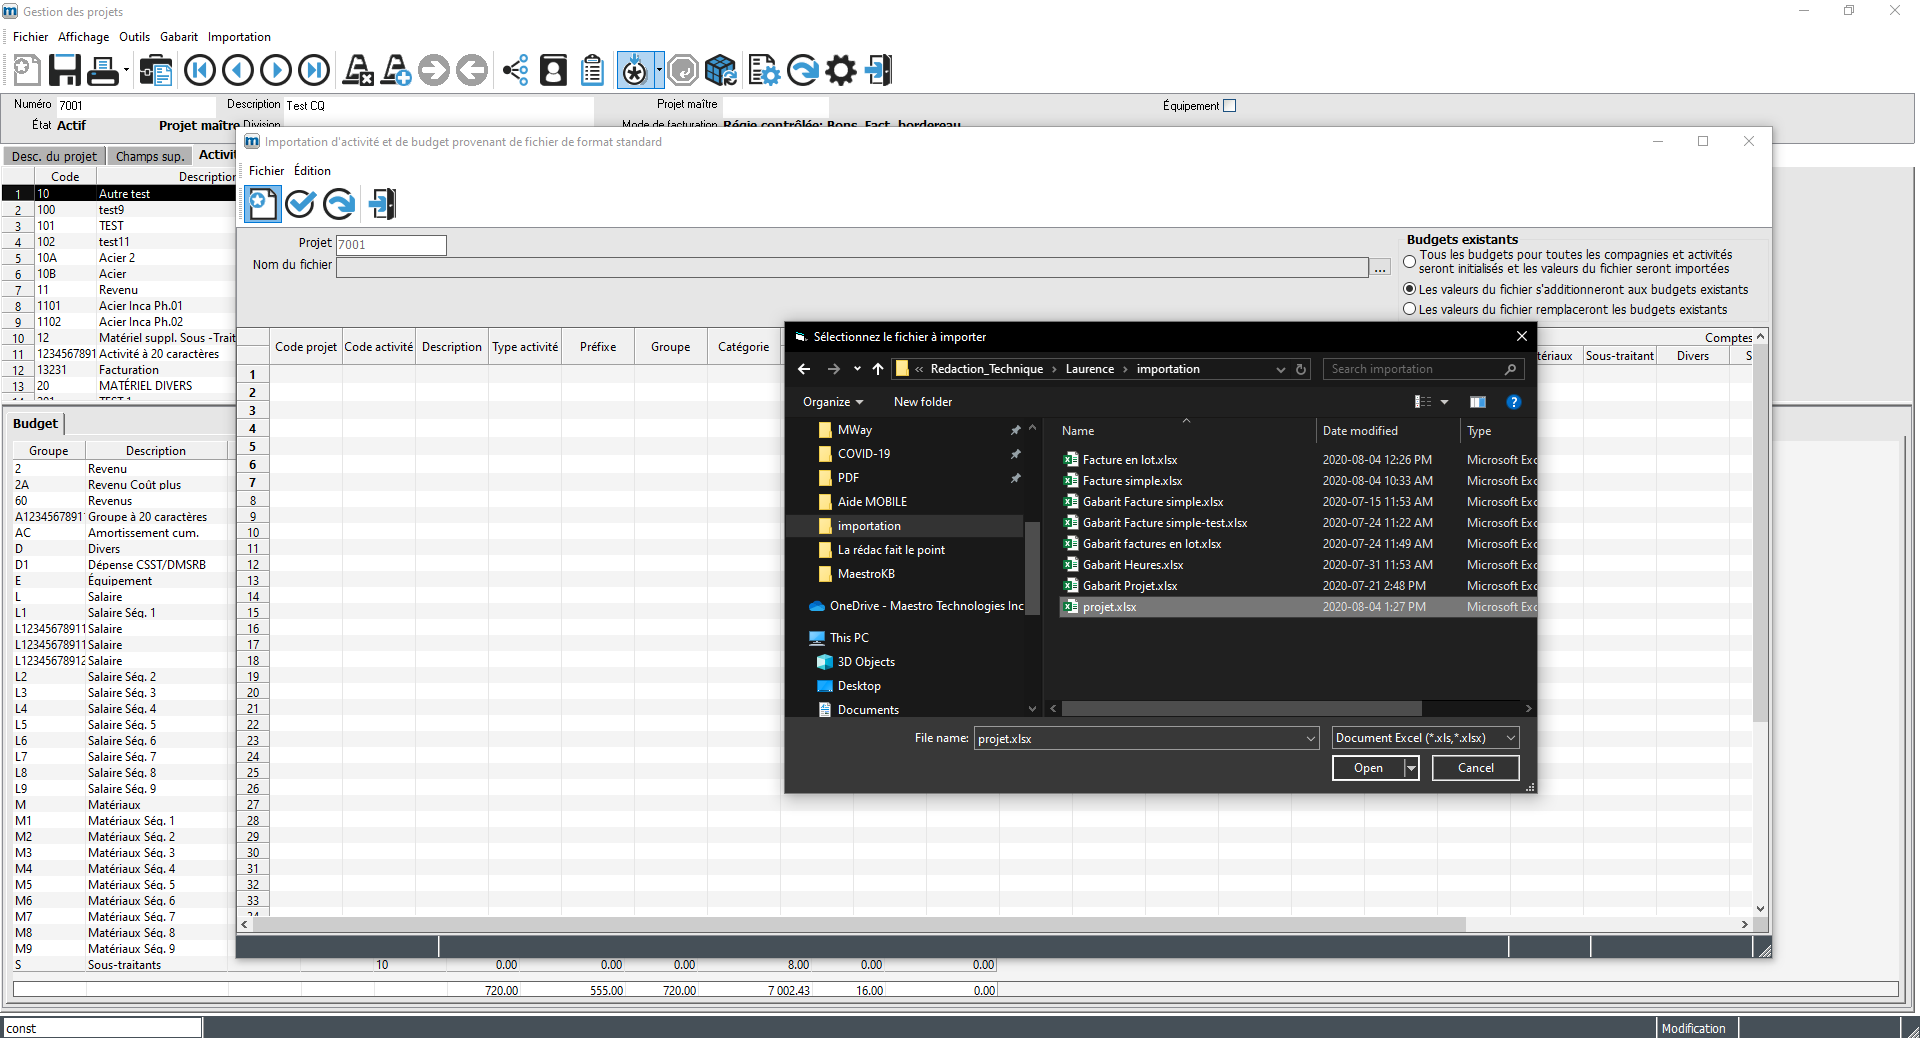The image size is (1920, 1038).
Task: Open the Document Excel file type dropdown
Action: tap(1425, 738)
